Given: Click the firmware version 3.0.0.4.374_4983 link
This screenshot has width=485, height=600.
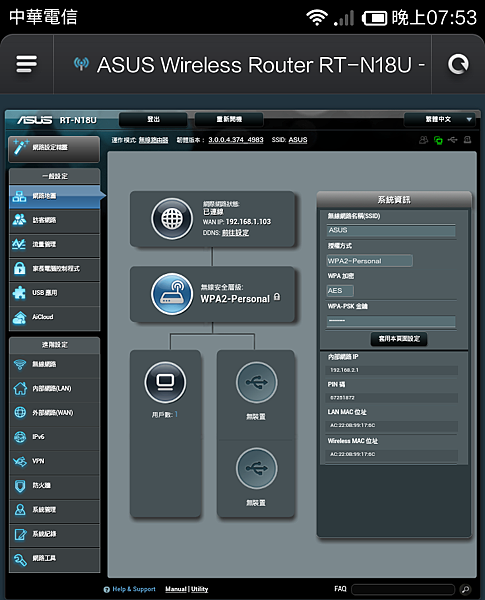Looking at the screenshot, I should (x=236, y=140).
